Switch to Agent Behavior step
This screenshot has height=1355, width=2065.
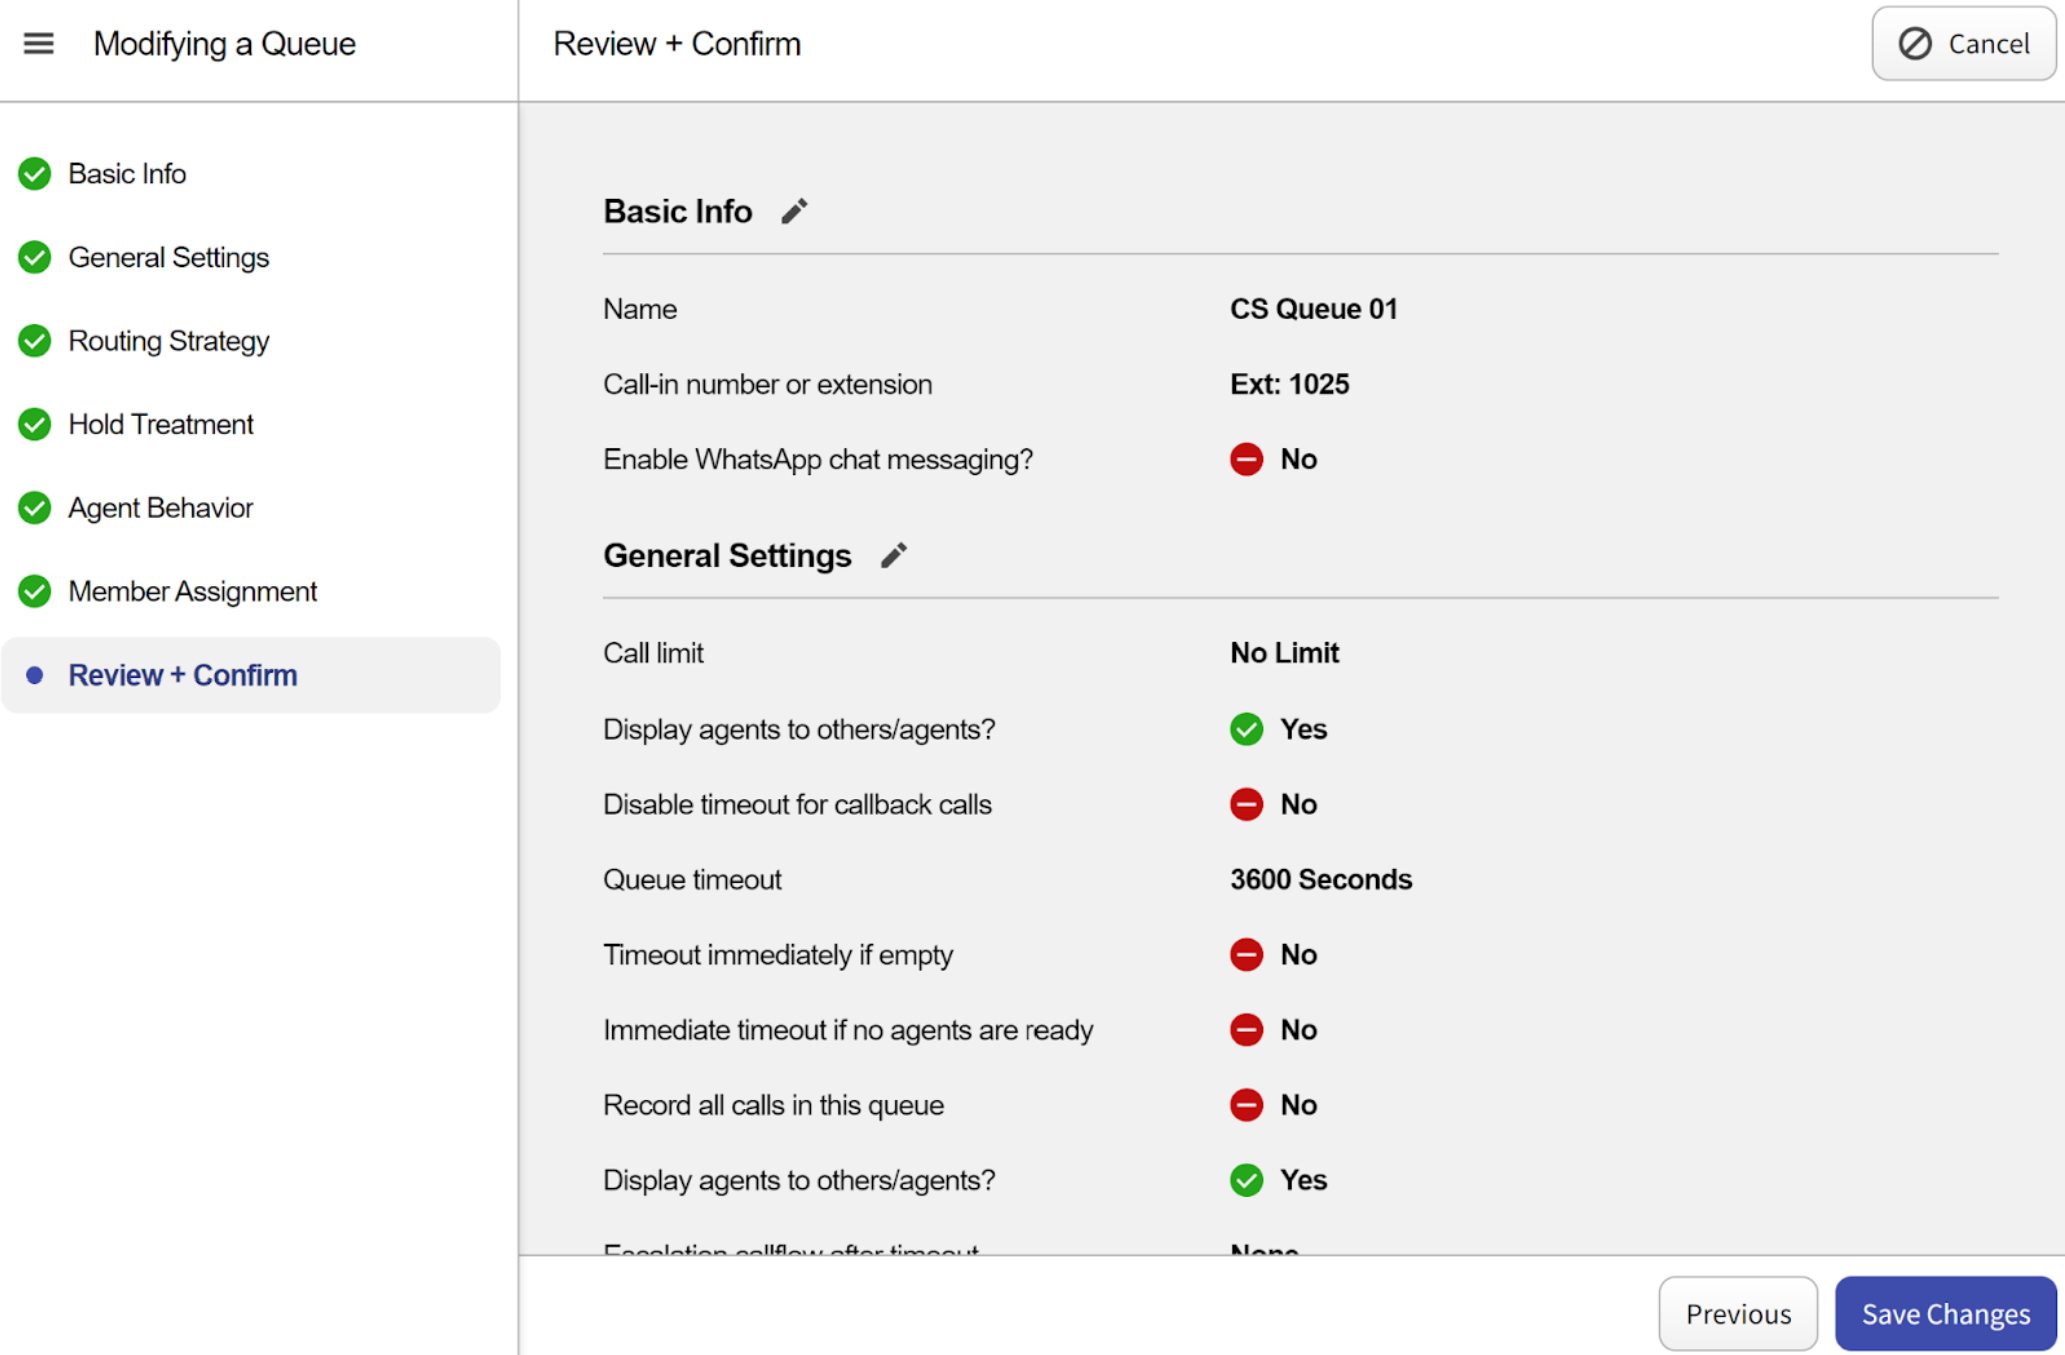(160, 508)
